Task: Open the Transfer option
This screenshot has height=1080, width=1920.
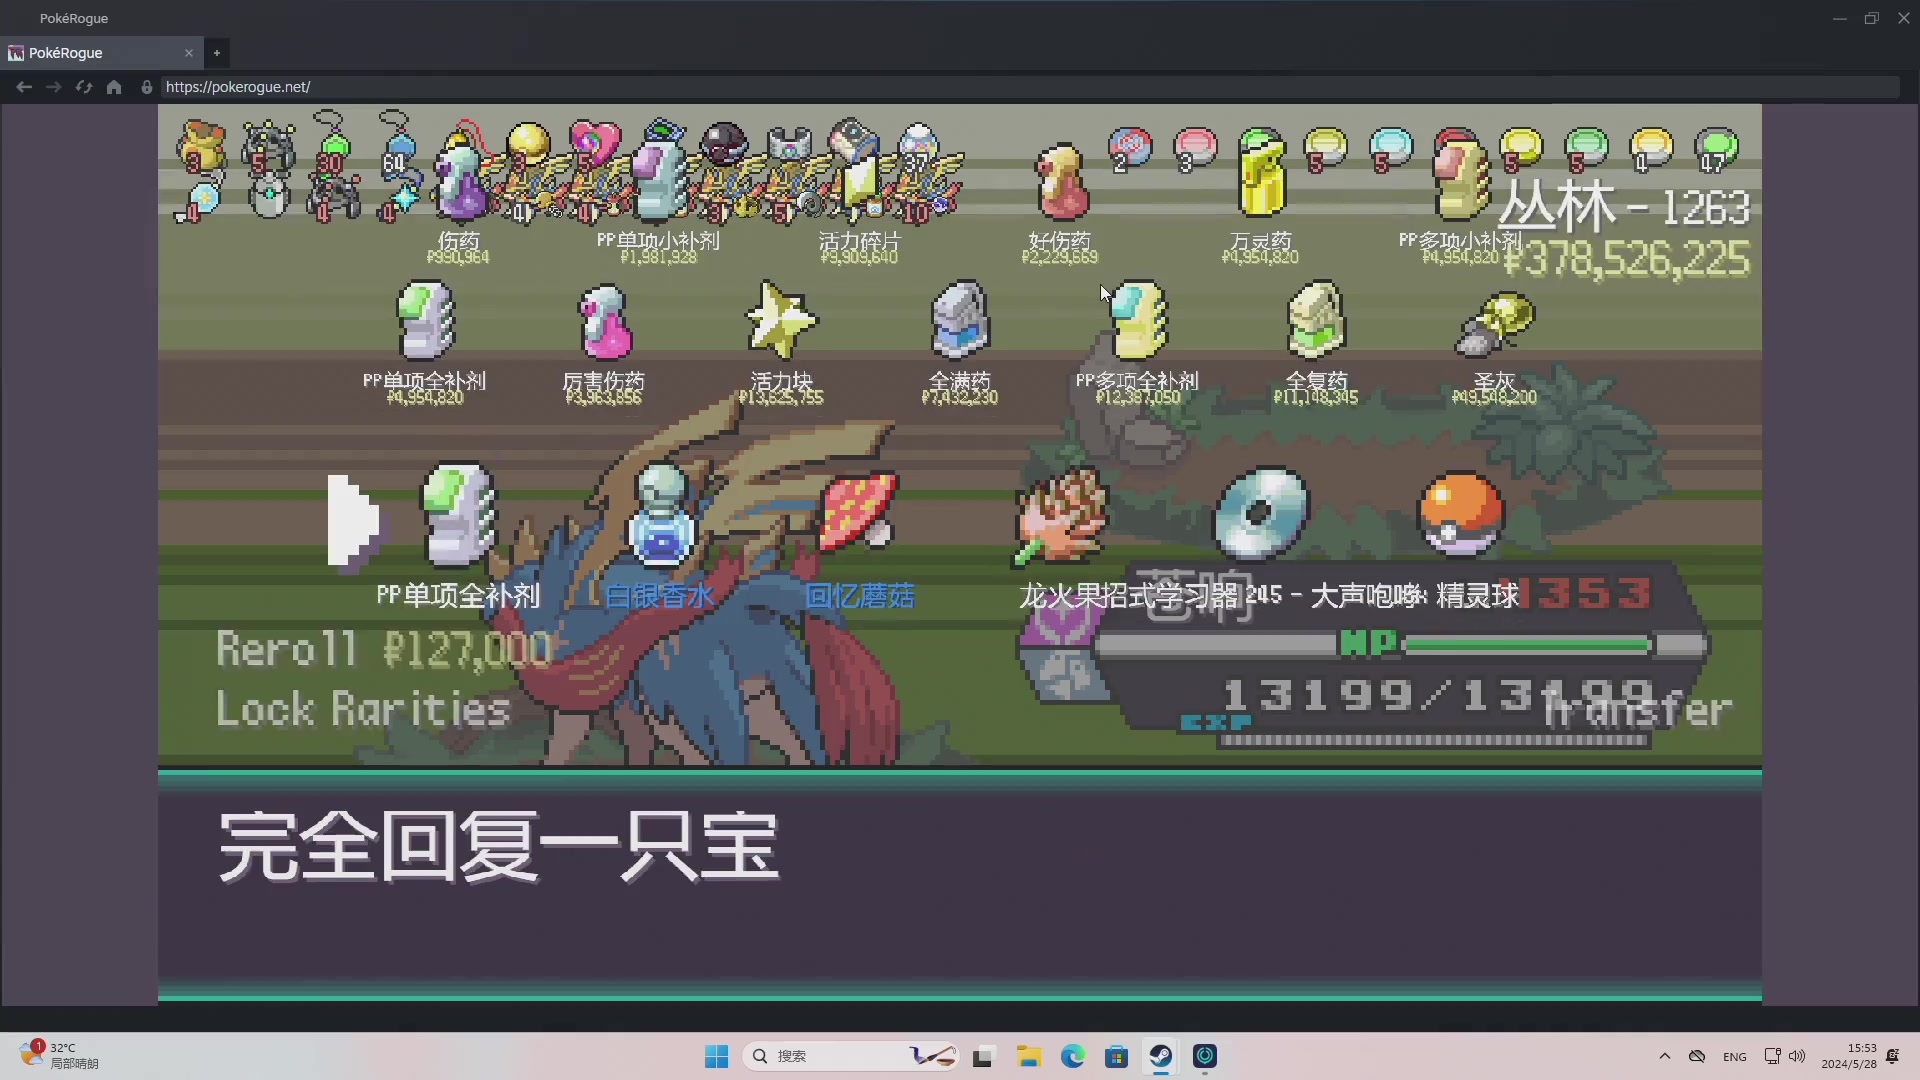Action: 1636,710
